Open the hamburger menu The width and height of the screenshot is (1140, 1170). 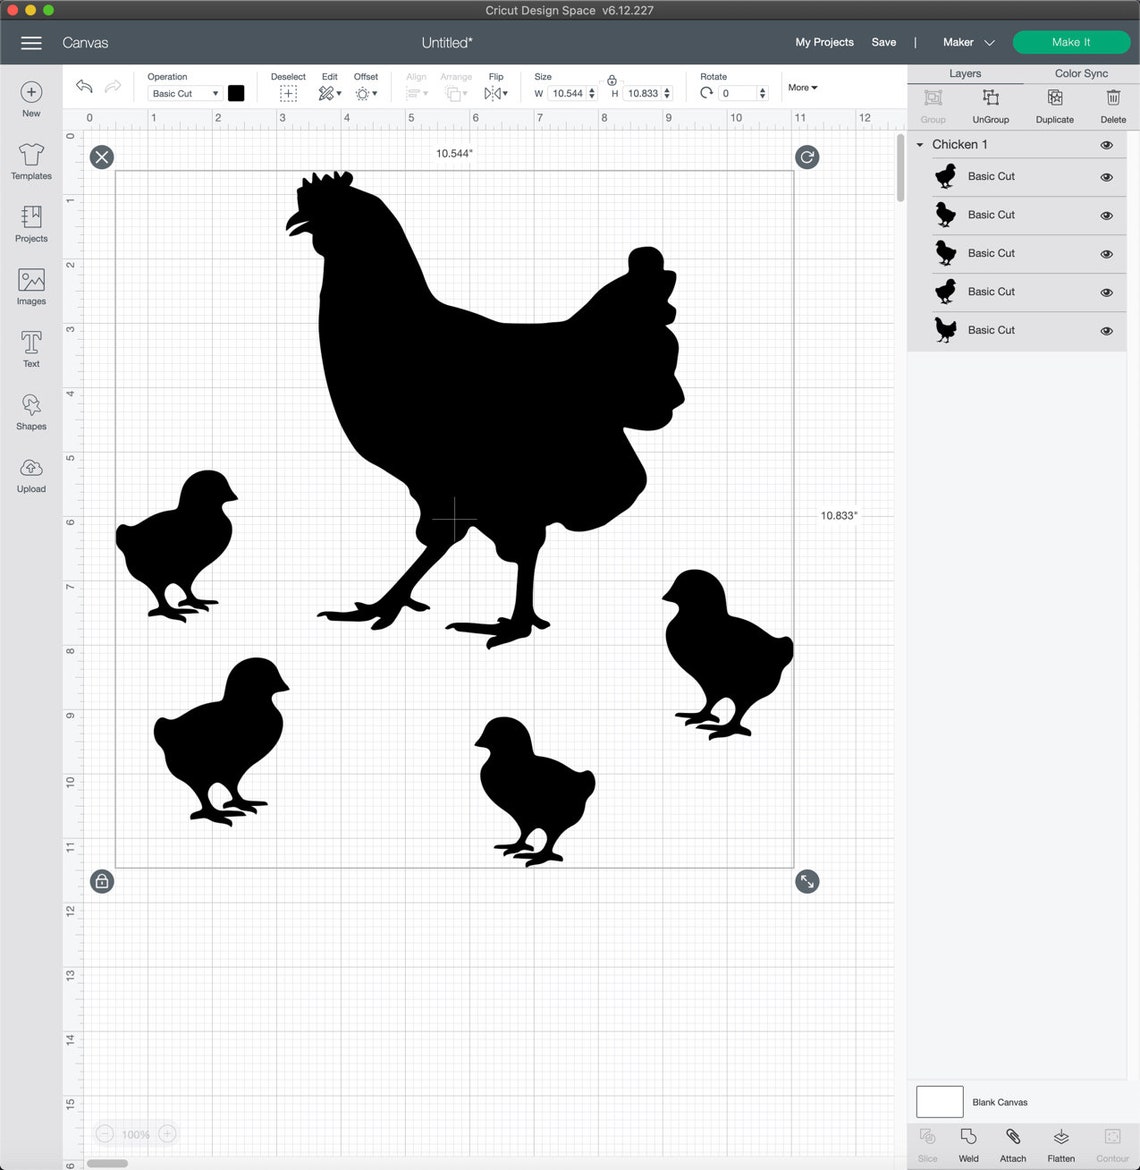pos(31,43)
